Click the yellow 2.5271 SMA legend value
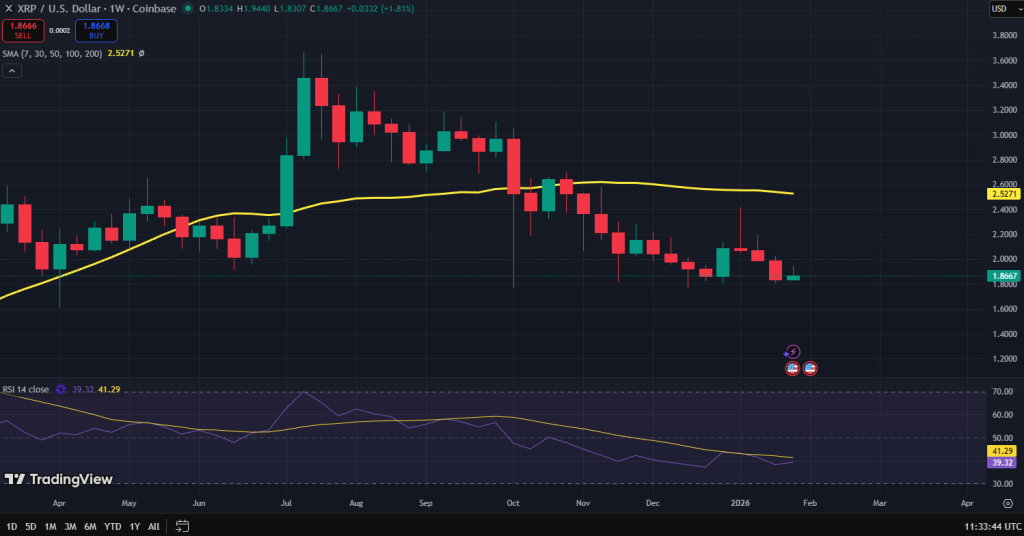 [x=120, y=54]
